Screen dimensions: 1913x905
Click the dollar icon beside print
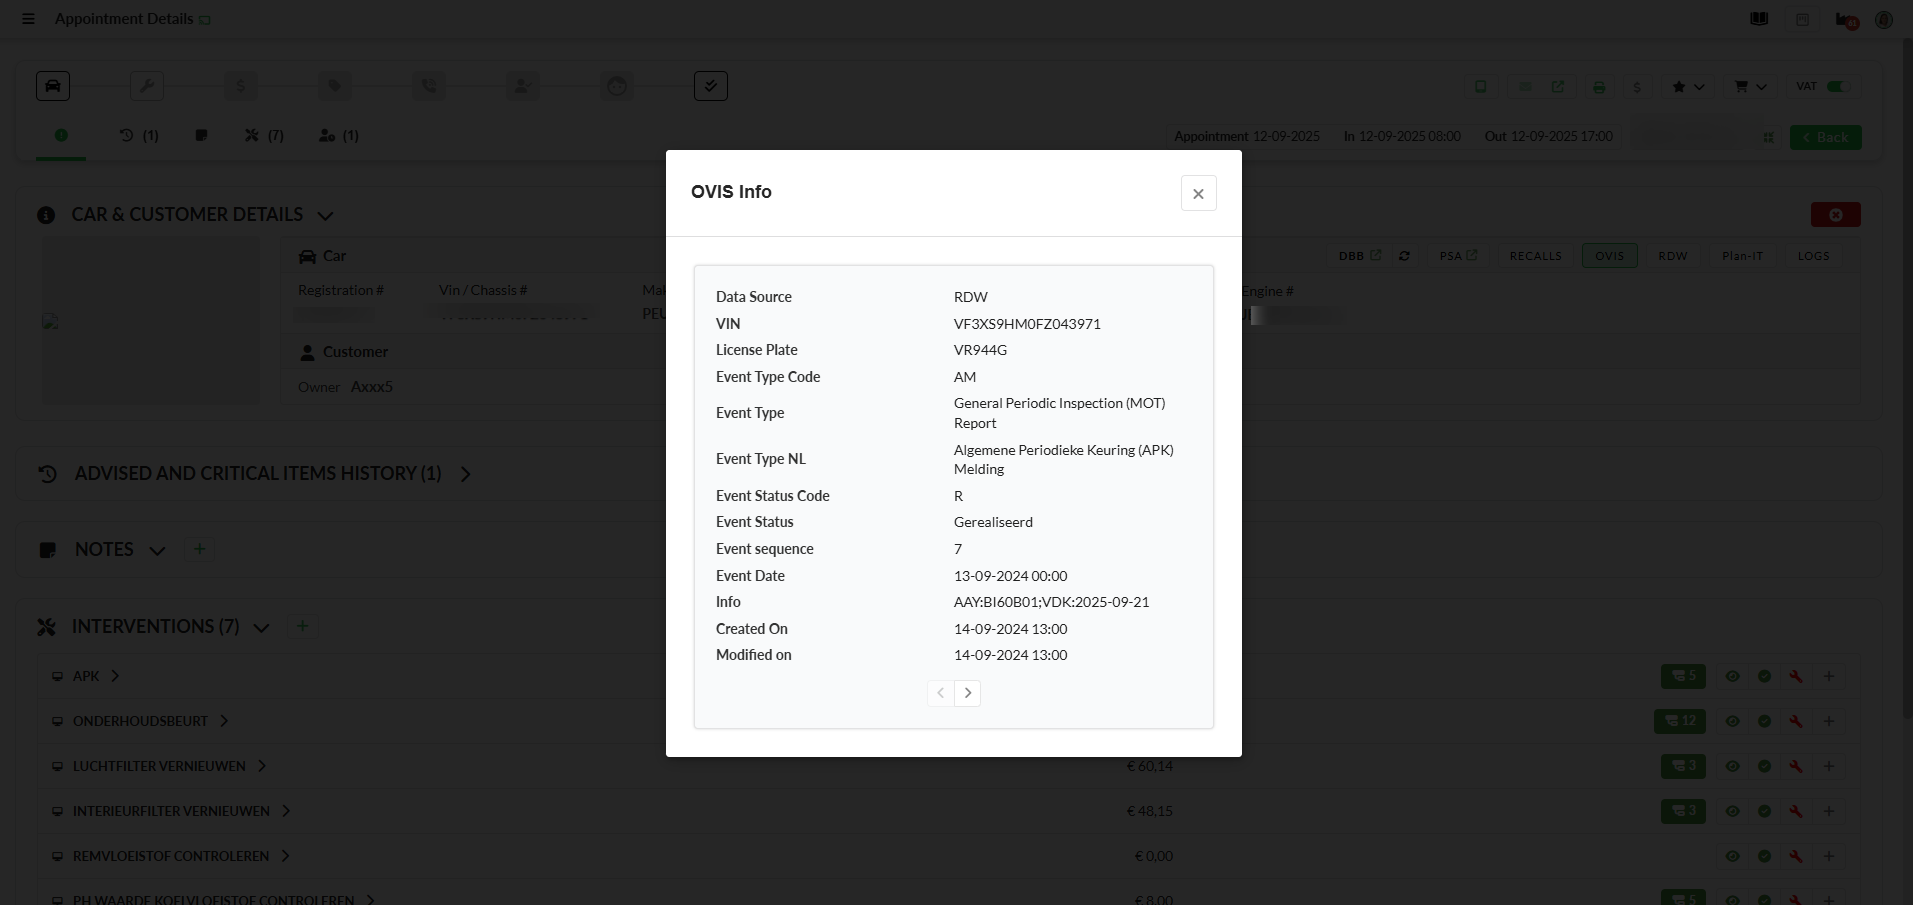coord(1637,87)
